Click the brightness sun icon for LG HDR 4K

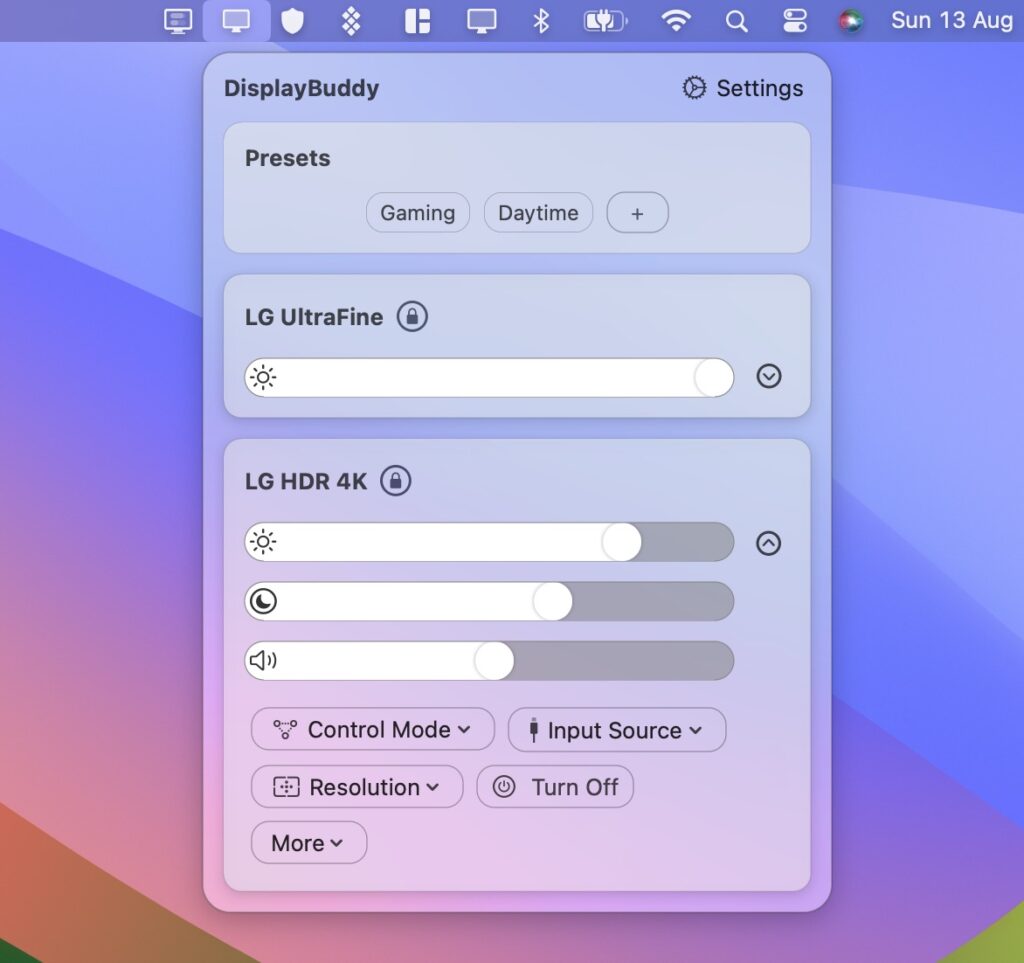coord(262,541)
